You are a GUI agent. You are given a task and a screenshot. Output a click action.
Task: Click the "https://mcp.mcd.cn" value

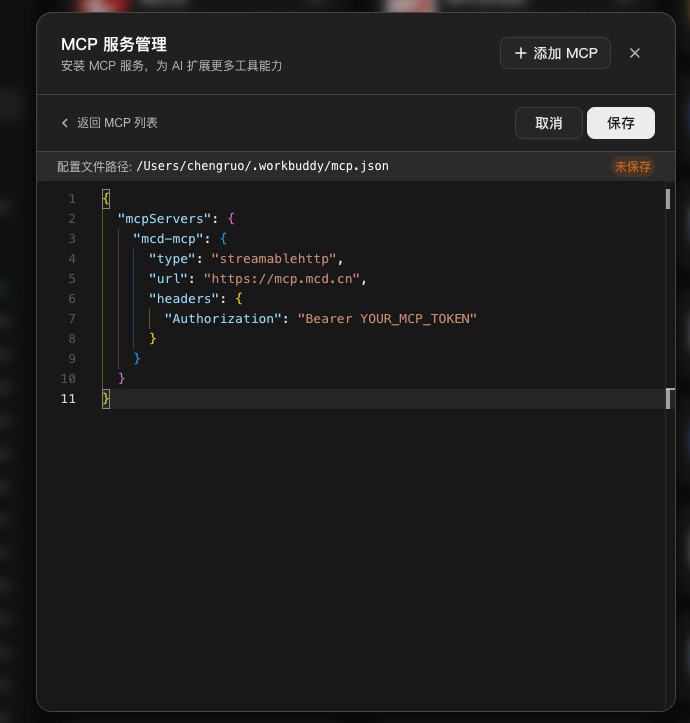click(282, 279)
